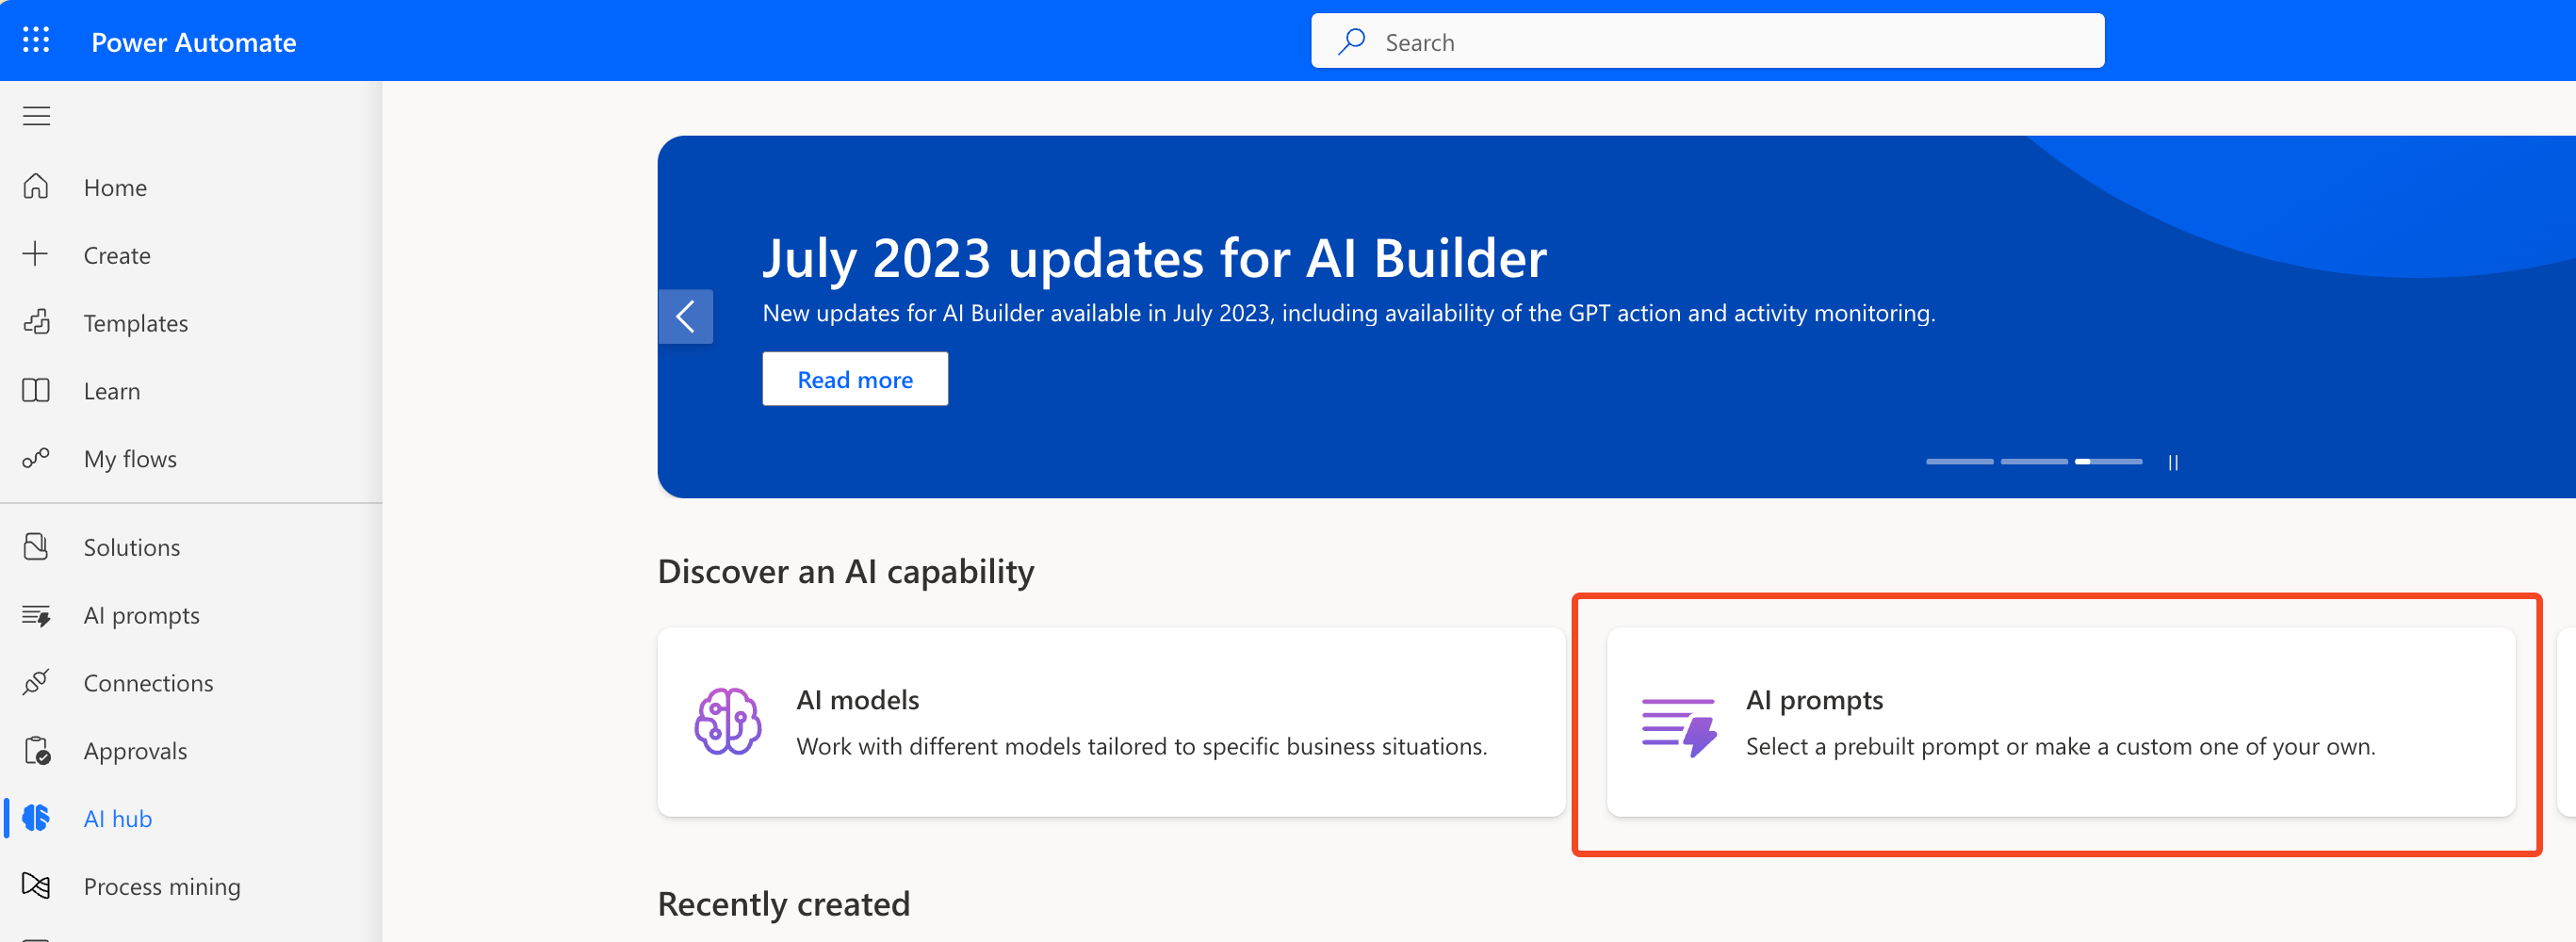
Task: Click the Approvals clipboard icon
Action: click(36, 750)
